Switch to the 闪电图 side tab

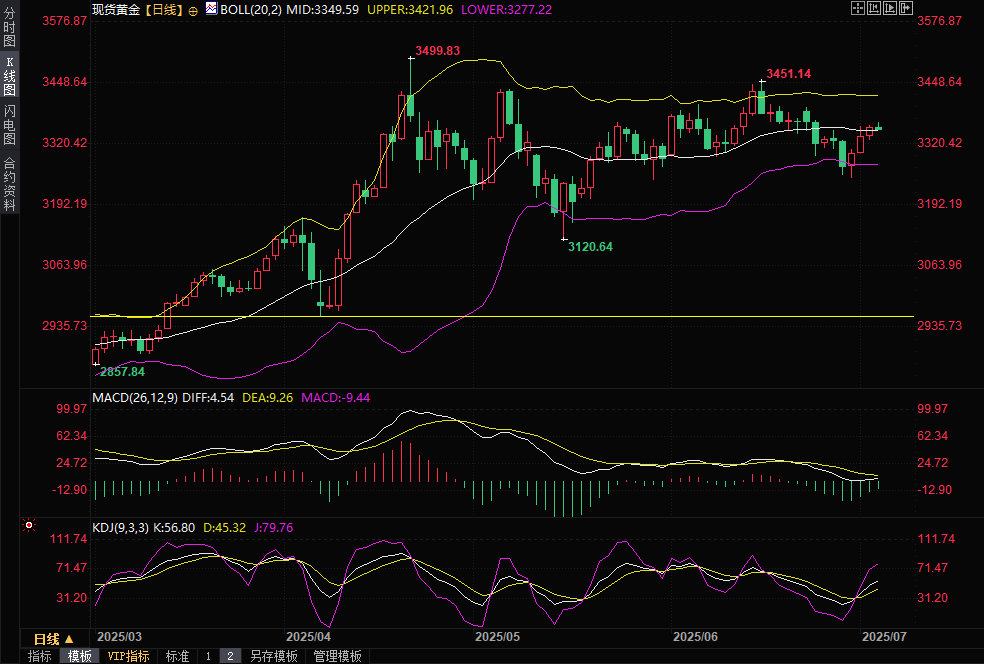[x=9, y=126]
